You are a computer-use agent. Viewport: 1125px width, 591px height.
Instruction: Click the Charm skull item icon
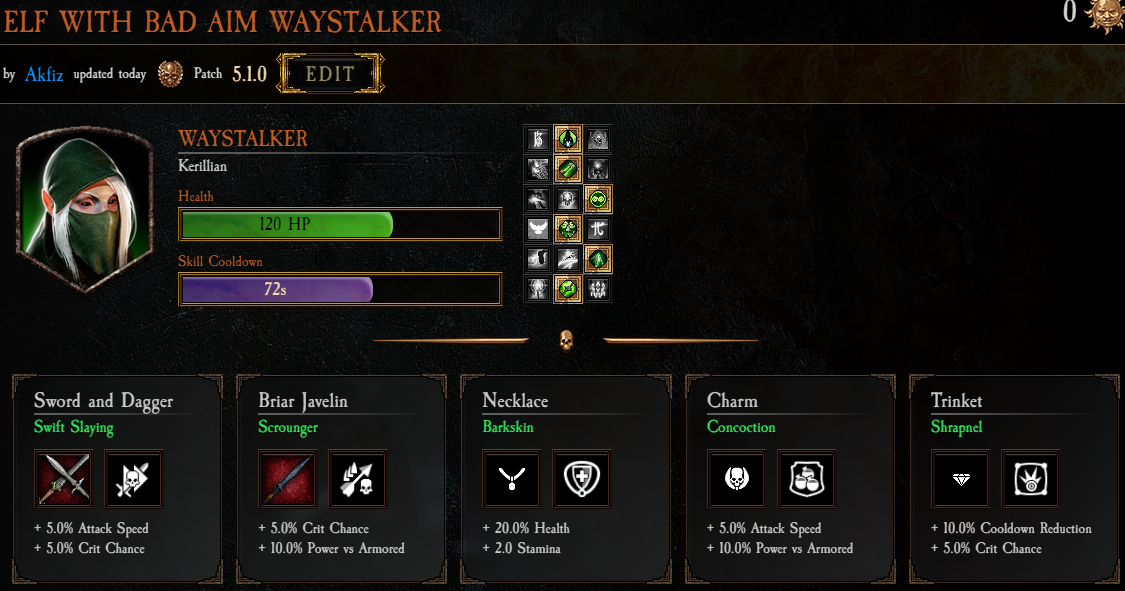736,478
